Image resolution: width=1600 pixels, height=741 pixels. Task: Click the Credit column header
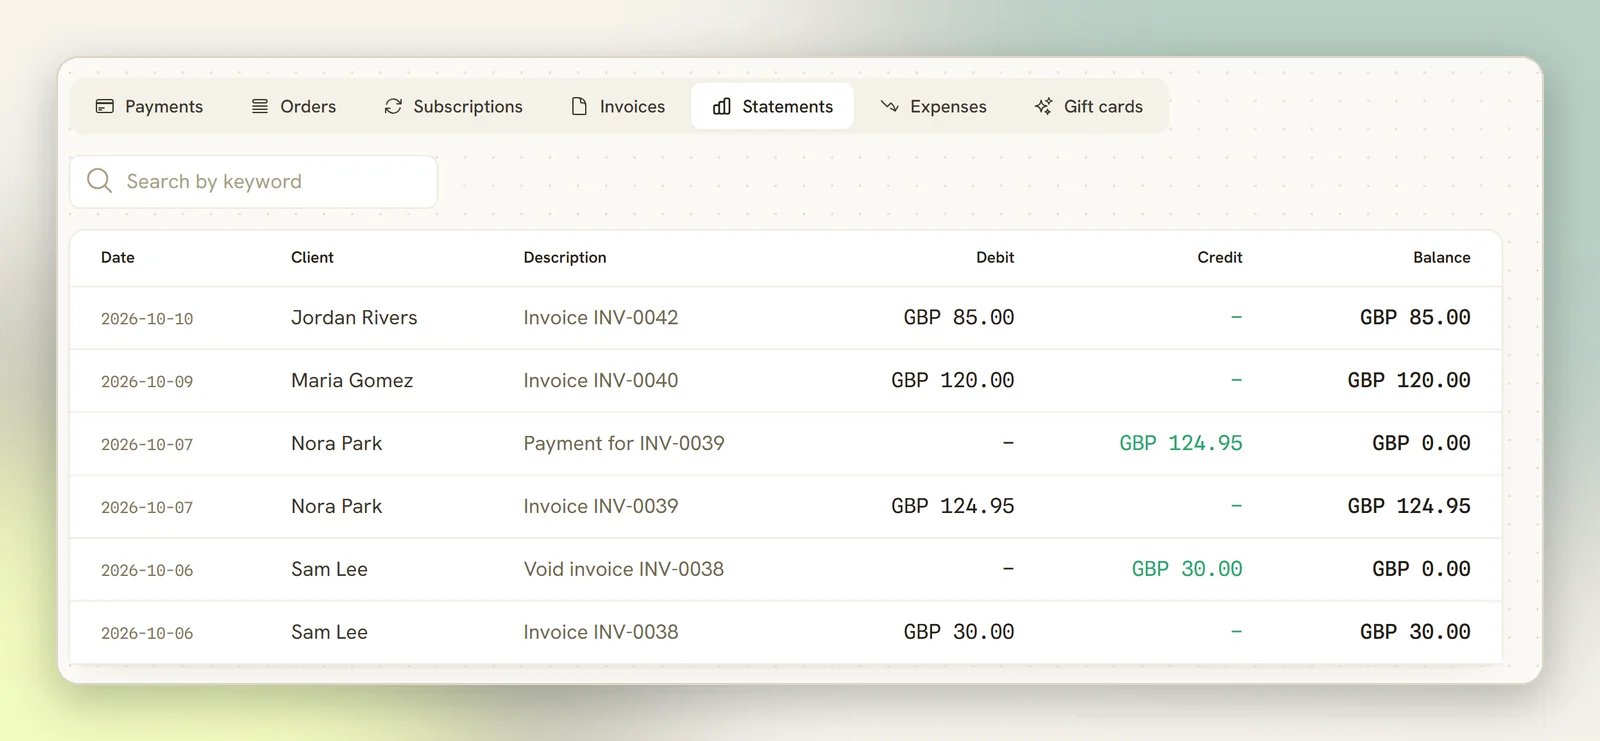(x=1220, y=257)
